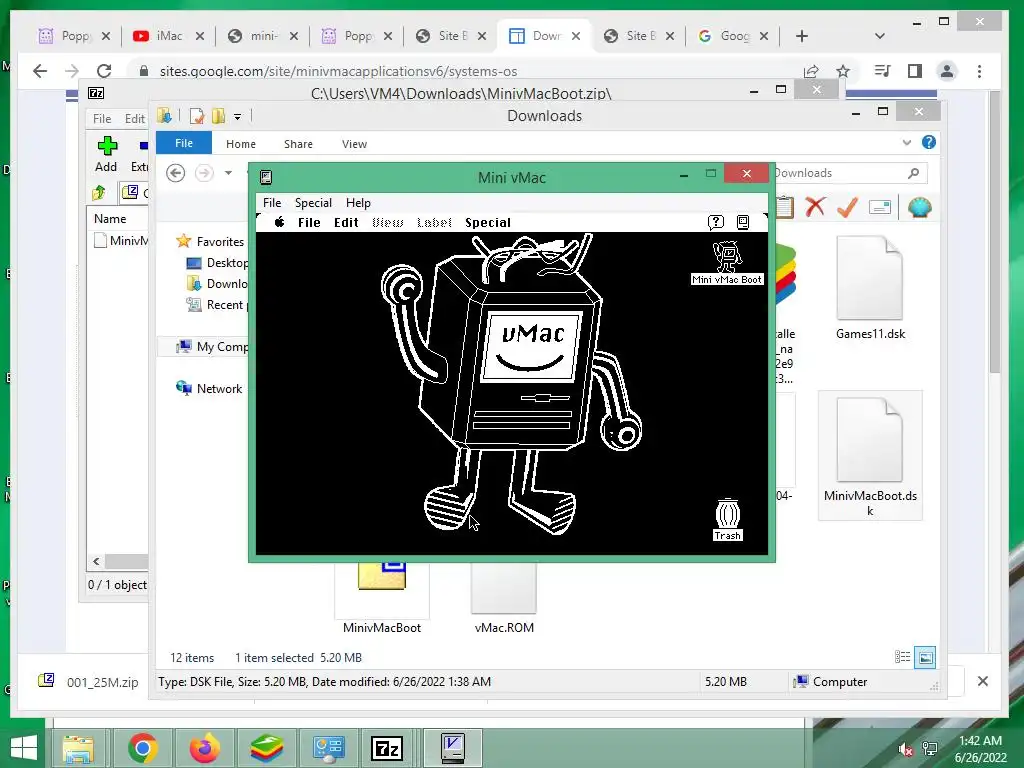The height and width of the screenshot is (768, 1024).
Task: Click the search Downloads box
Action: (849, 173)
